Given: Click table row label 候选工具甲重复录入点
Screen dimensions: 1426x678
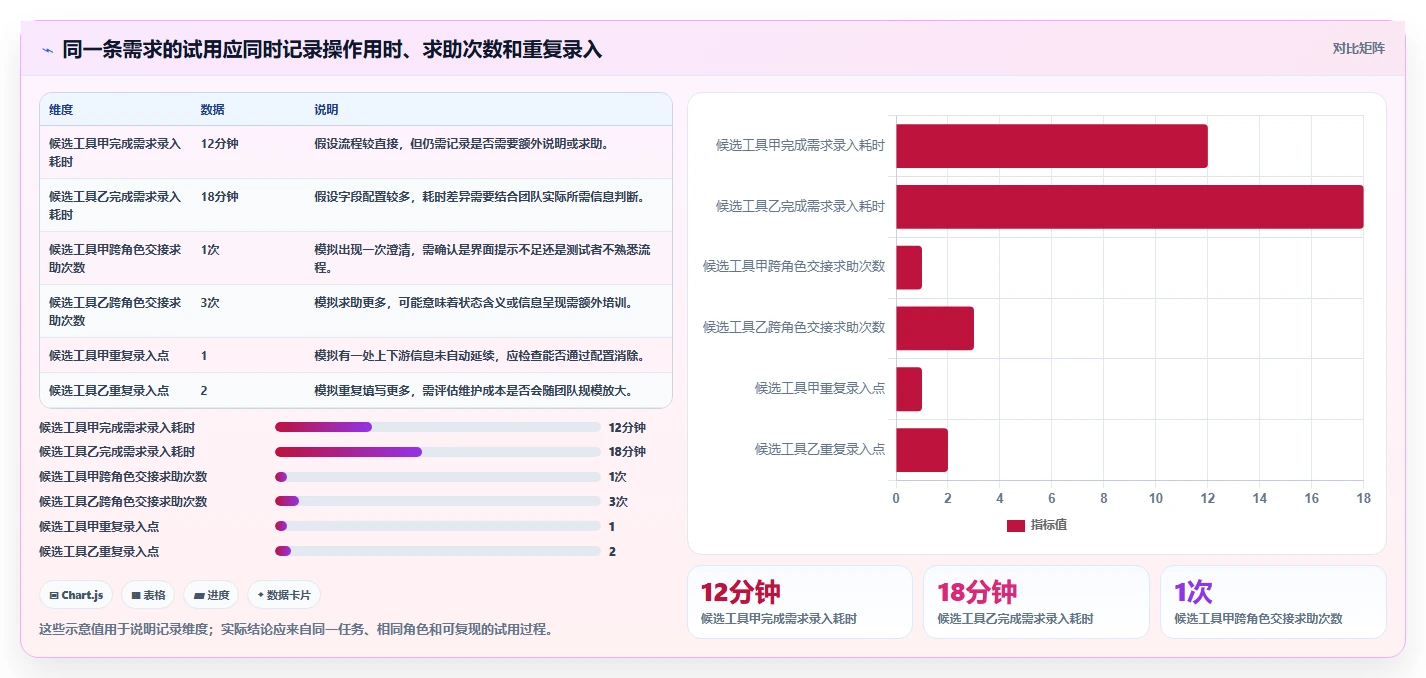Looking at the screenshot, I should (109, 356).
